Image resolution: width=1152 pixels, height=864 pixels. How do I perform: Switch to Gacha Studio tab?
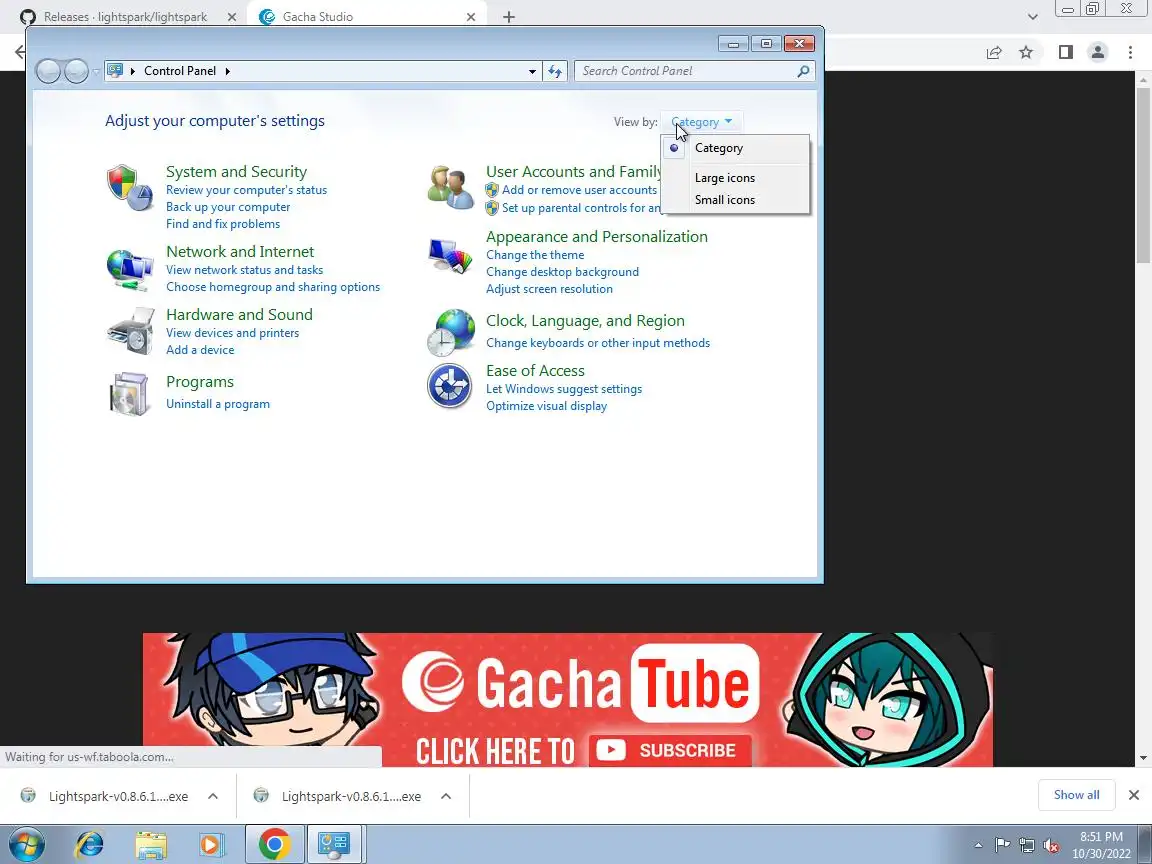pos(317,17)
